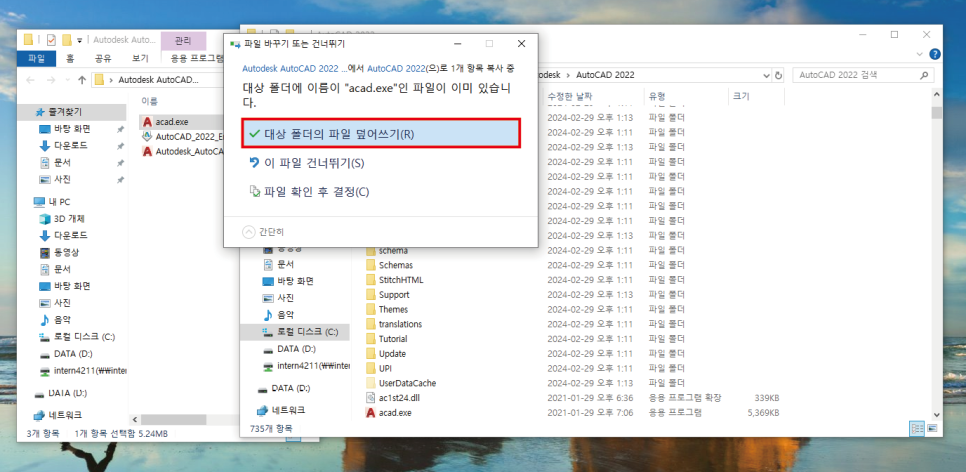The image size is (966, 472).
Task: Choose decide after comparing files (파일 확인 후 결정)
Action: 309,192
